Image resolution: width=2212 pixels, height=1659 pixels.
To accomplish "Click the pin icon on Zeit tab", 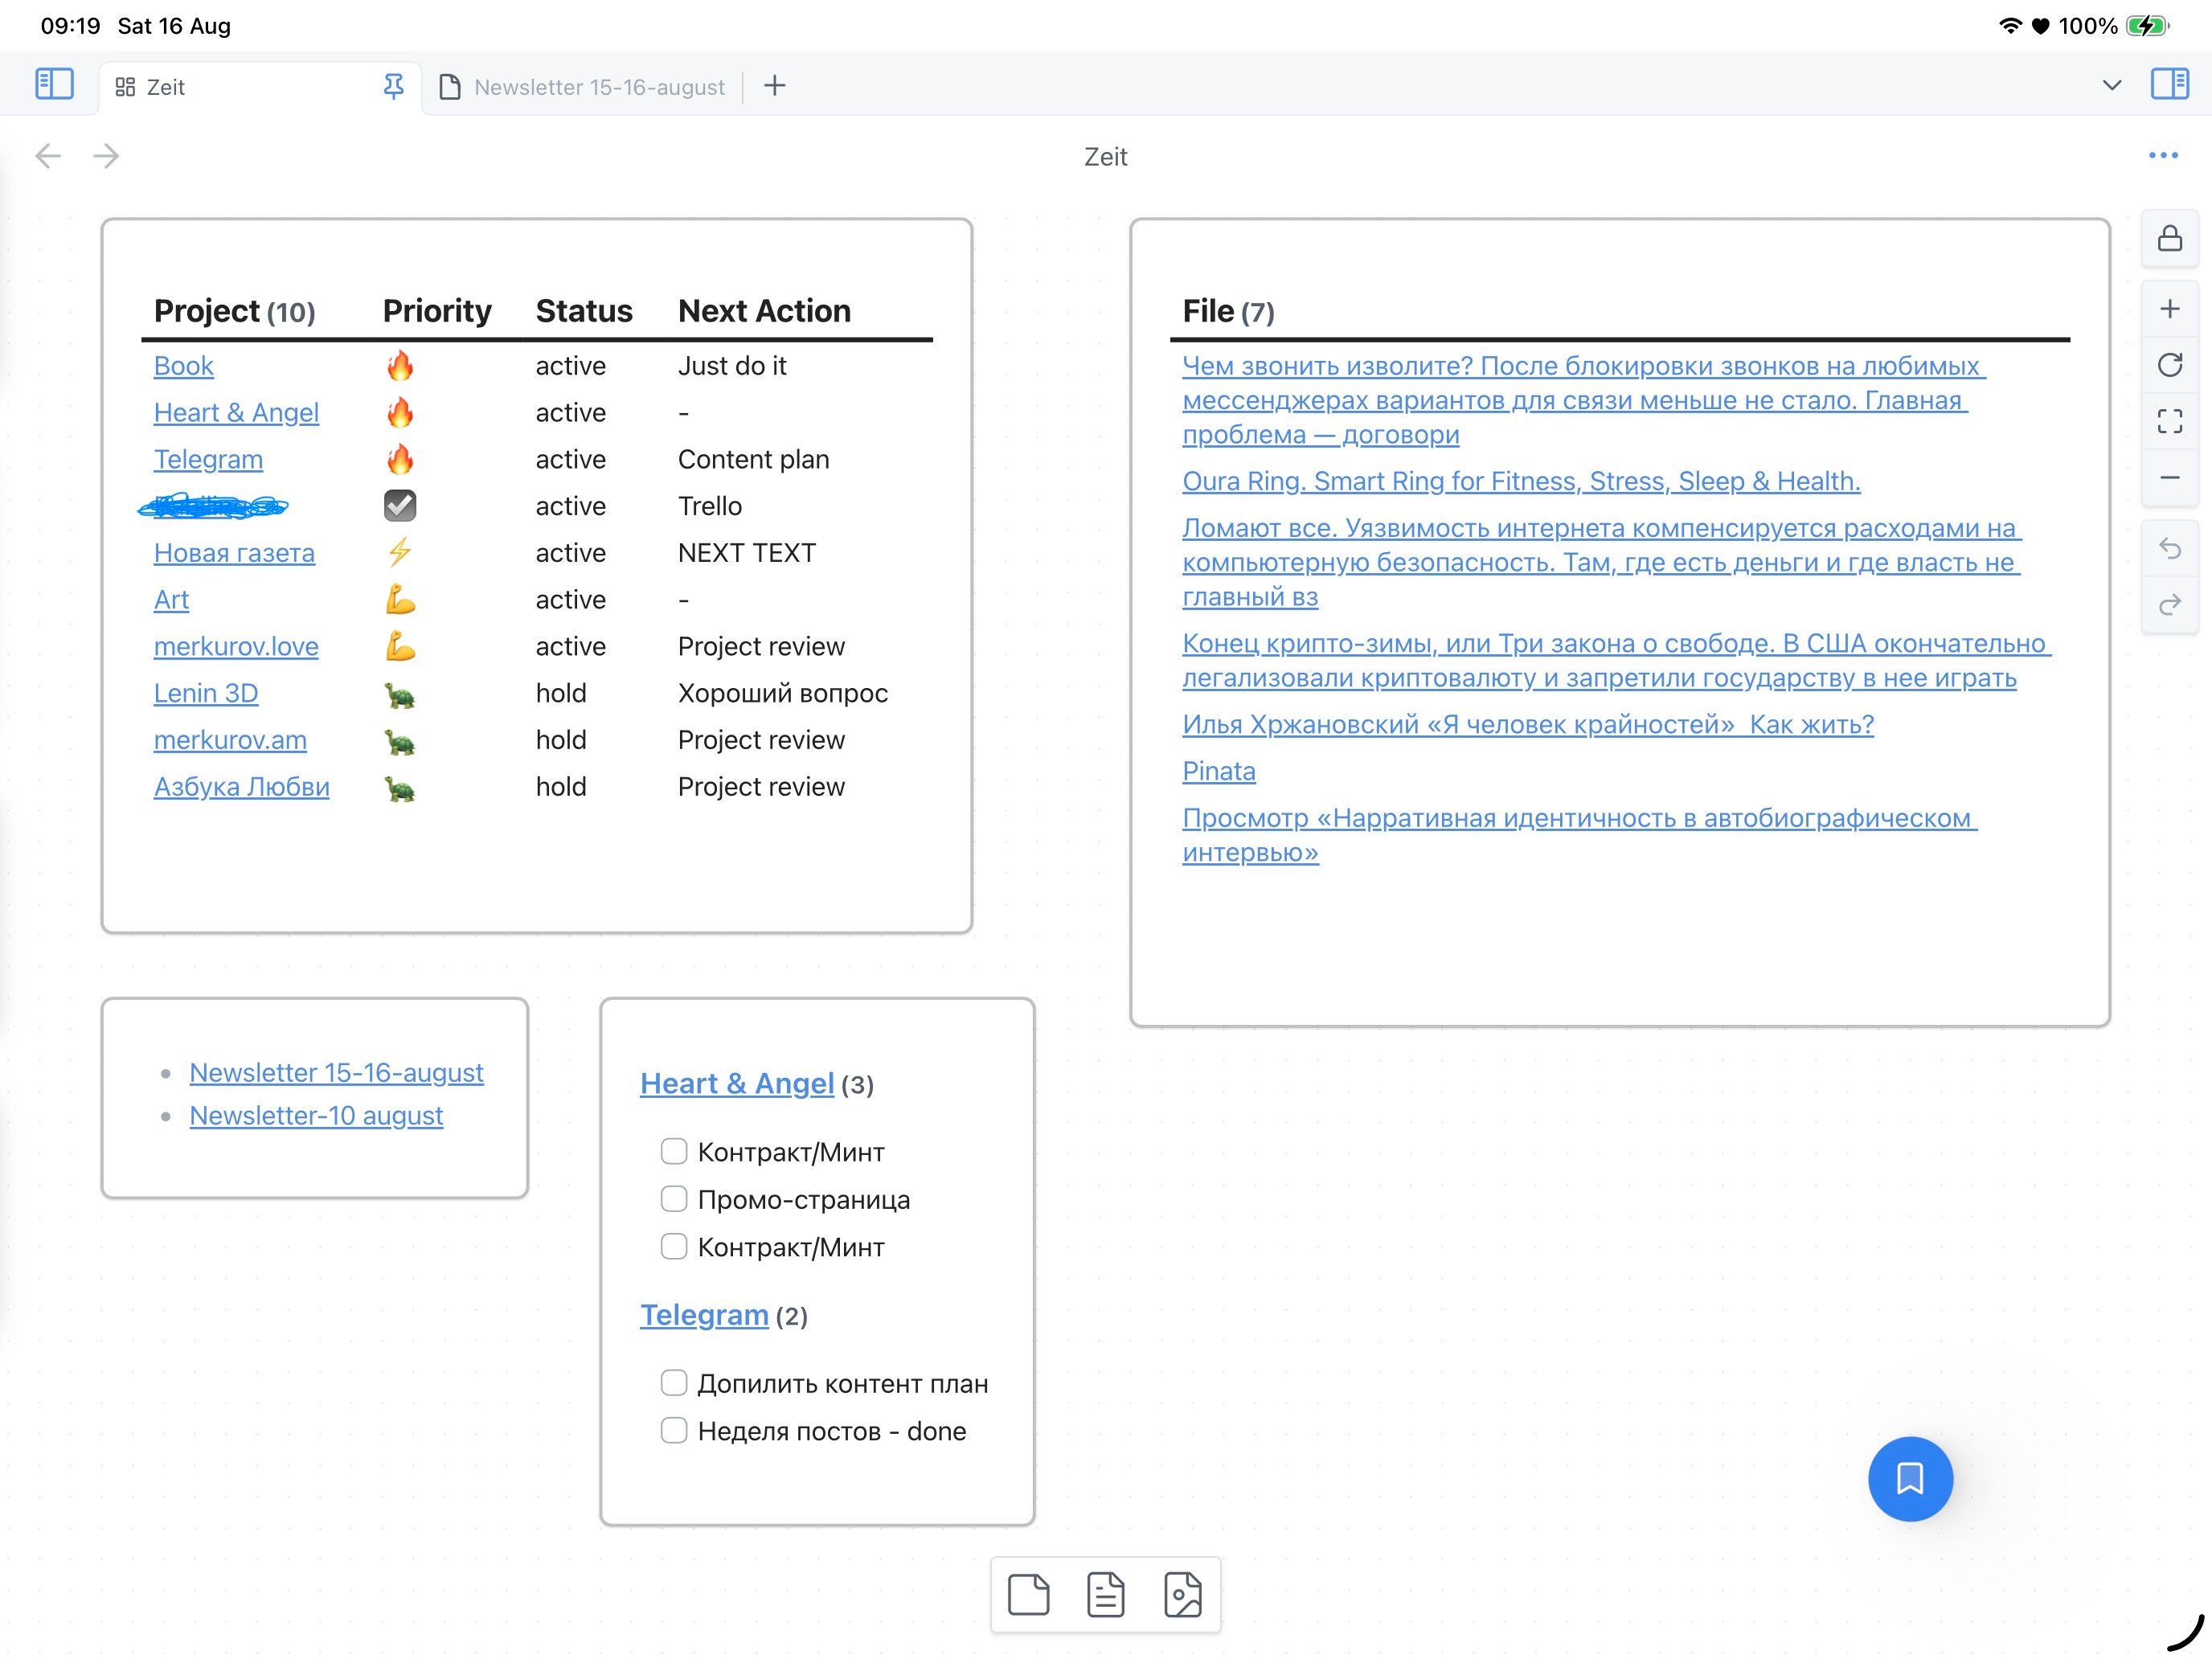I will (x=394, y=87).
